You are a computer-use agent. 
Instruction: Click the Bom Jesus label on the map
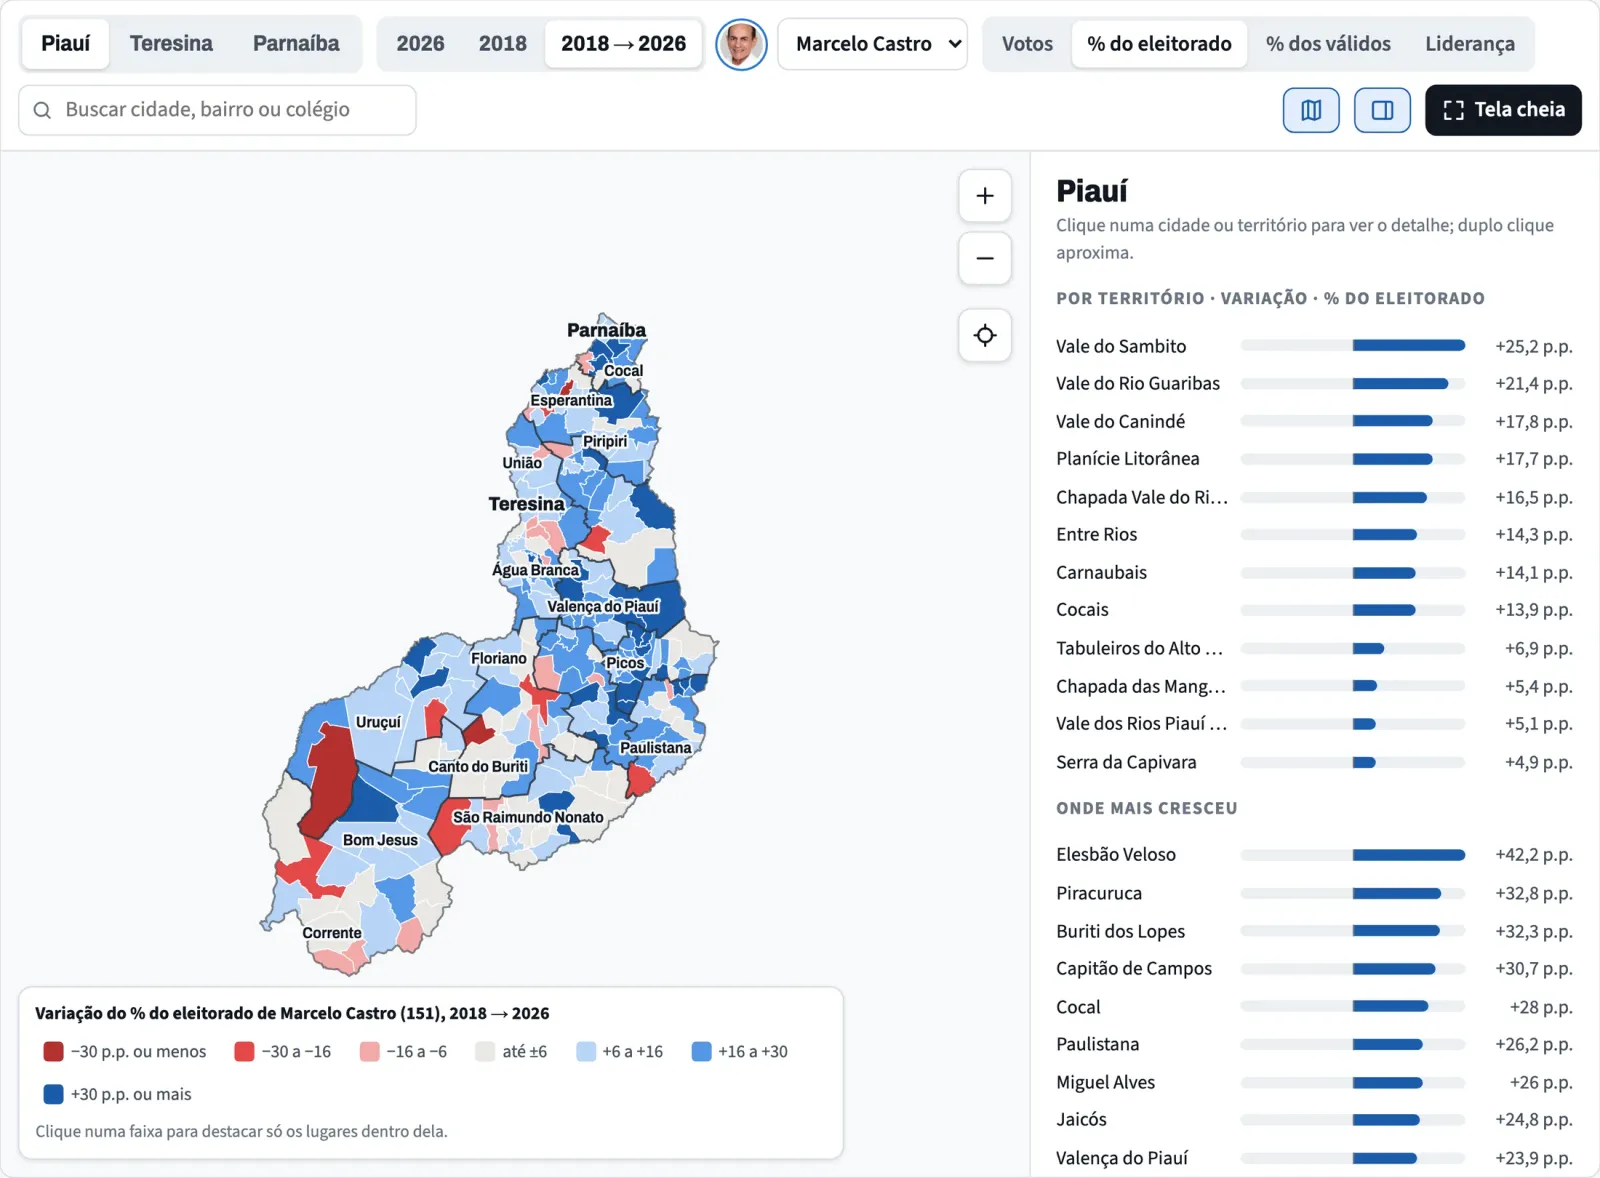click(380, 840)
